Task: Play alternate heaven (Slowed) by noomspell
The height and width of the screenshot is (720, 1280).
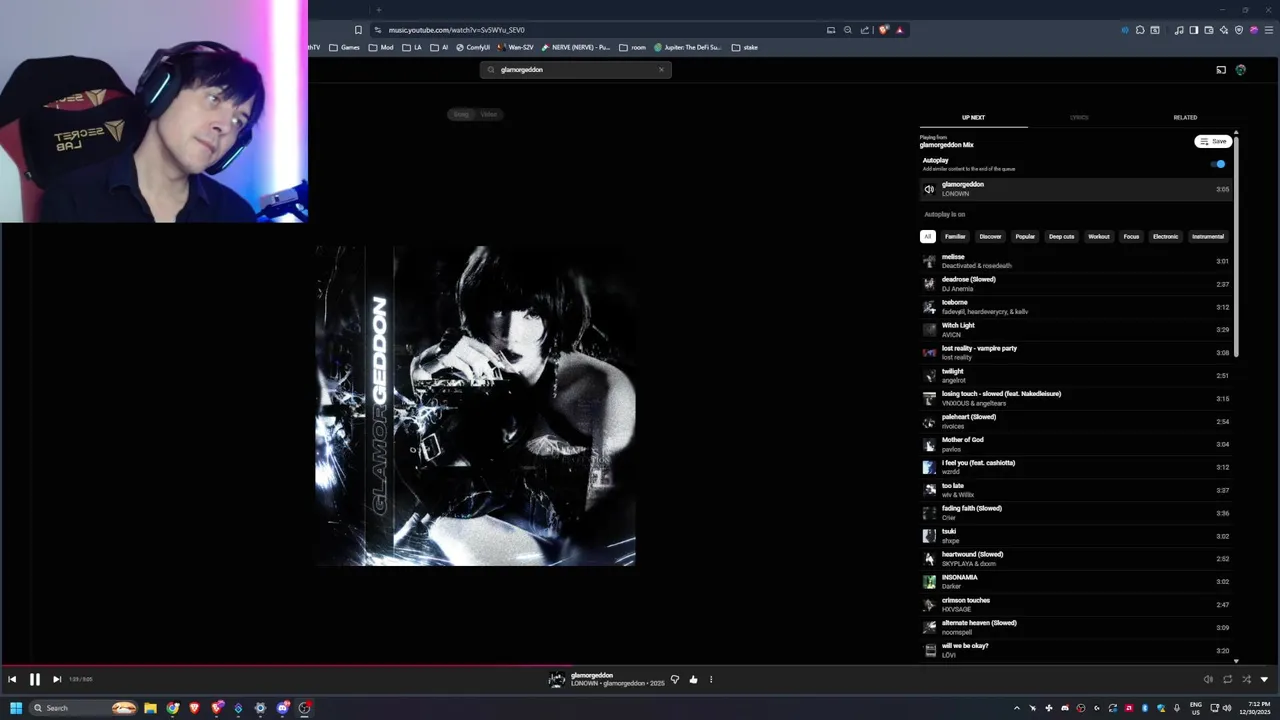Action: [x=1076, y=627]
